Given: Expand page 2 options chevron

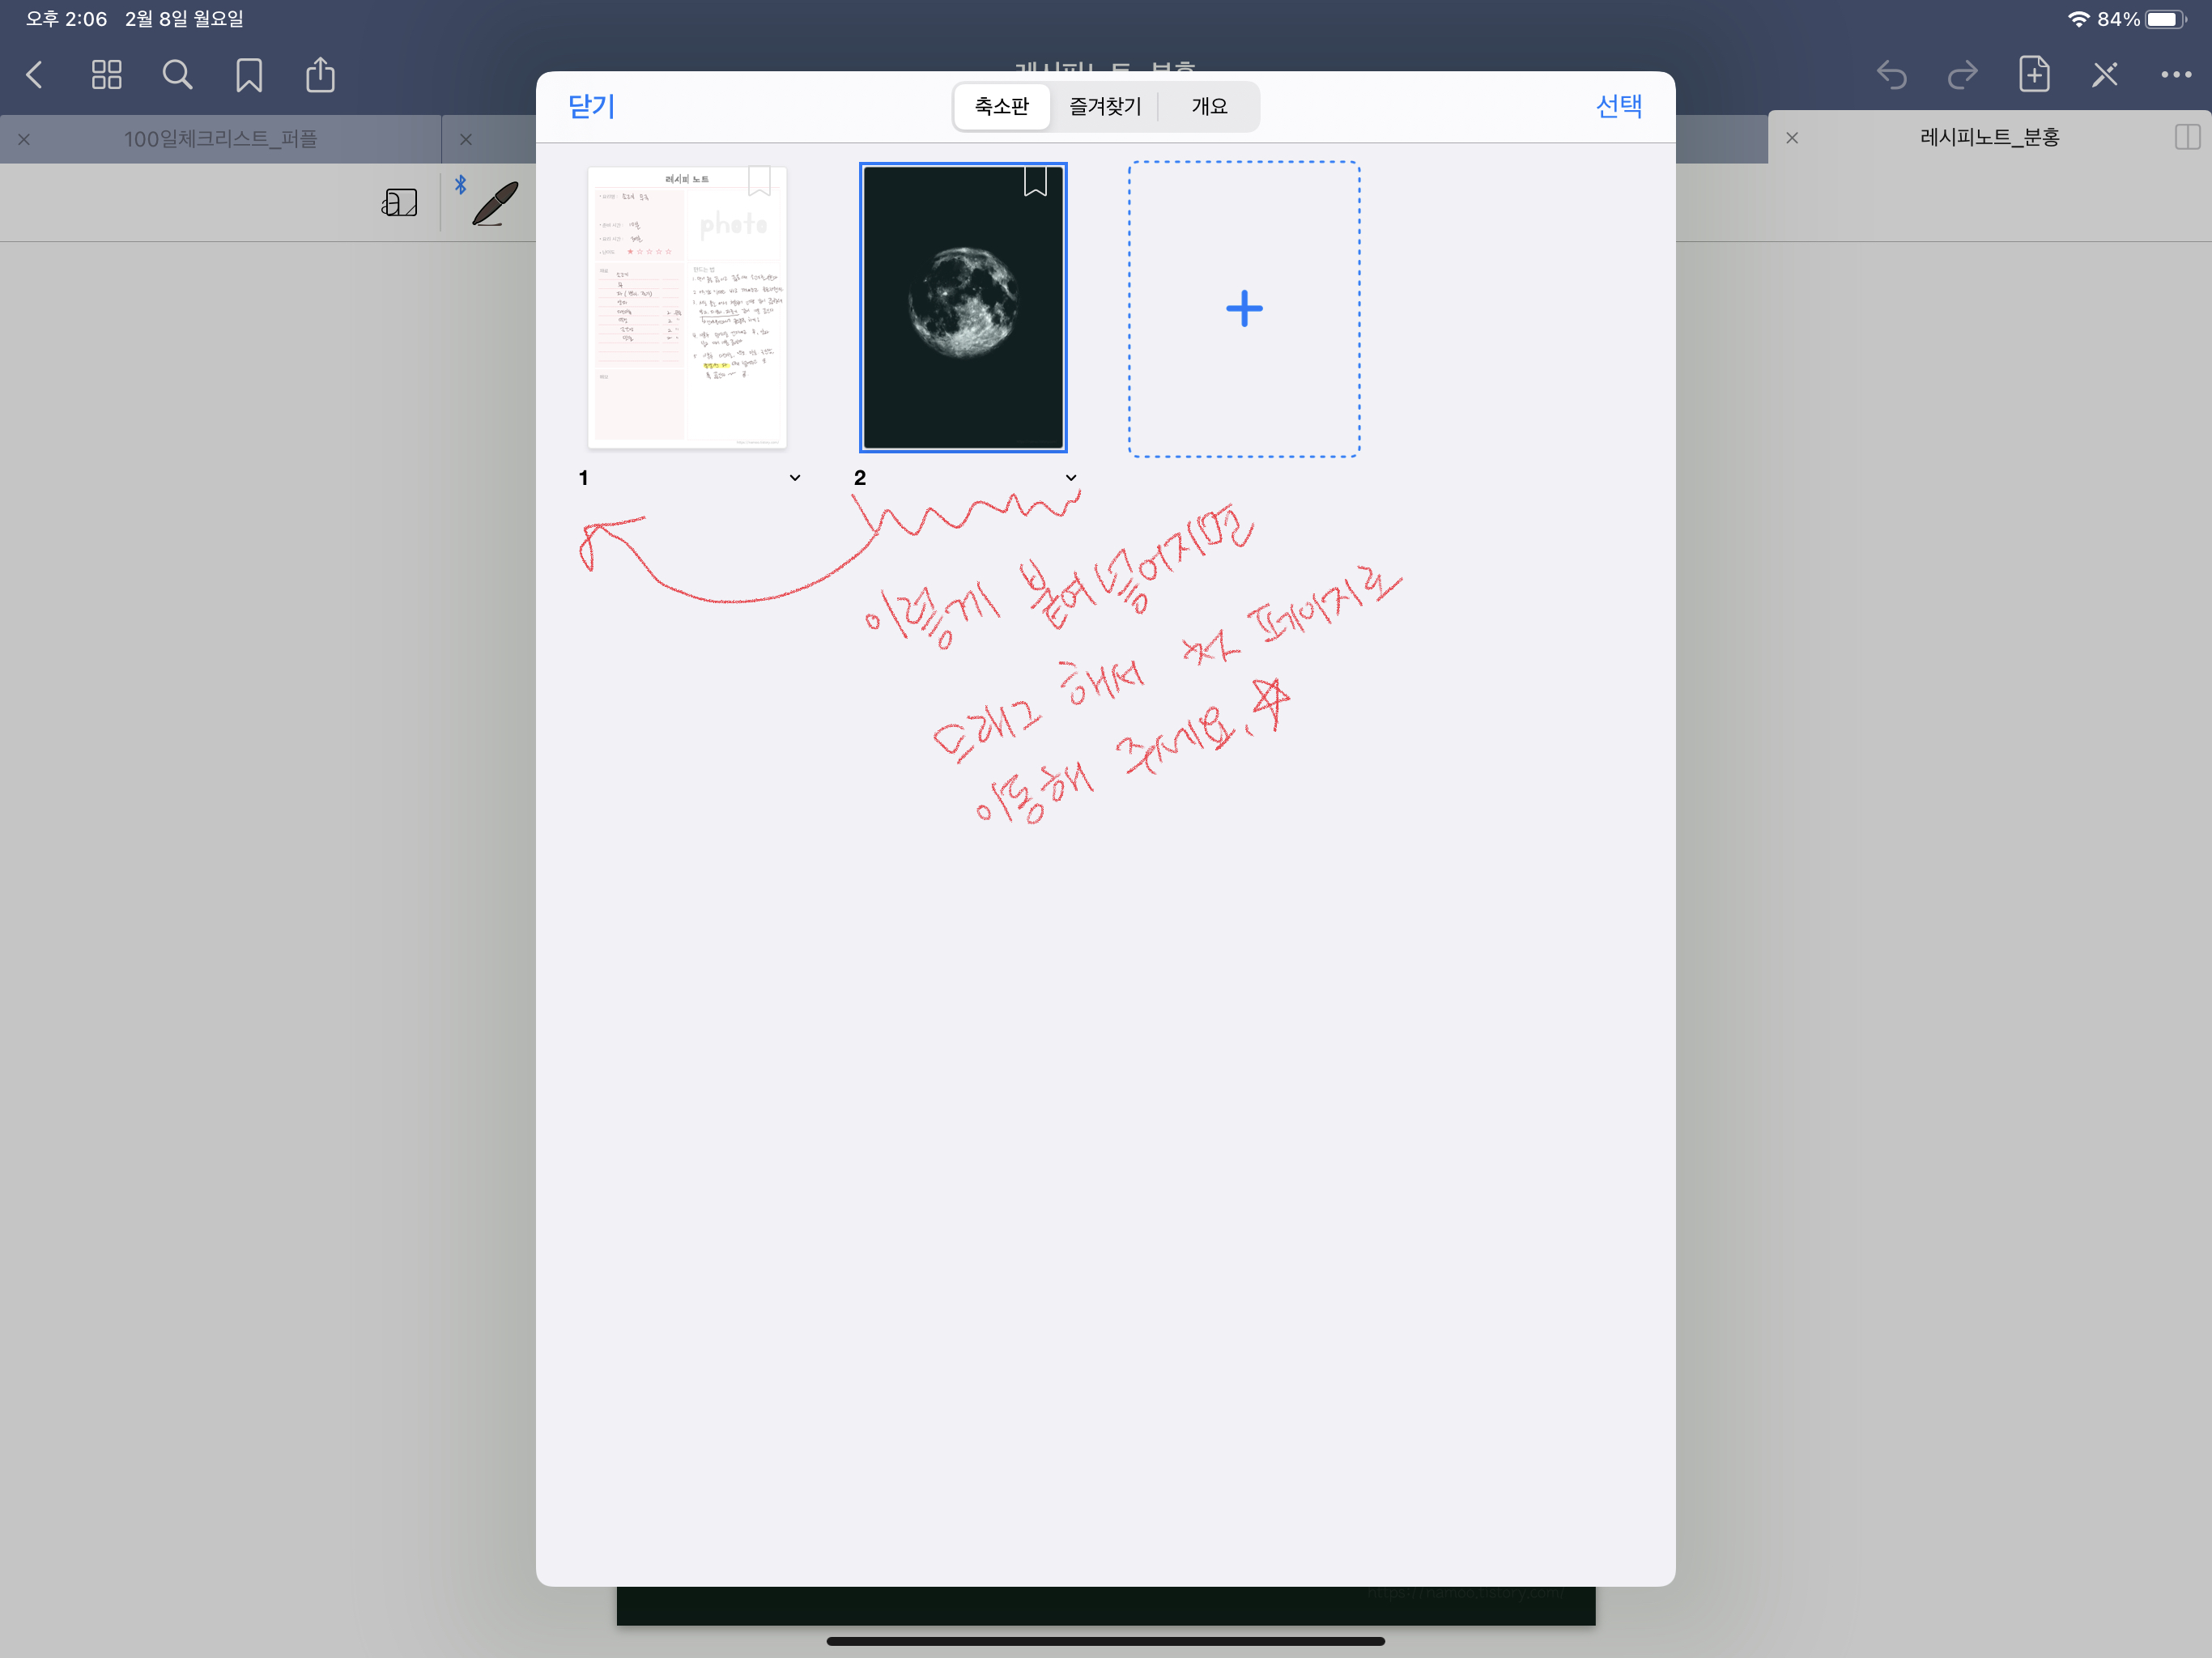Looking at the screenshot, I should pyautogui.click(x=1071, y=478).
